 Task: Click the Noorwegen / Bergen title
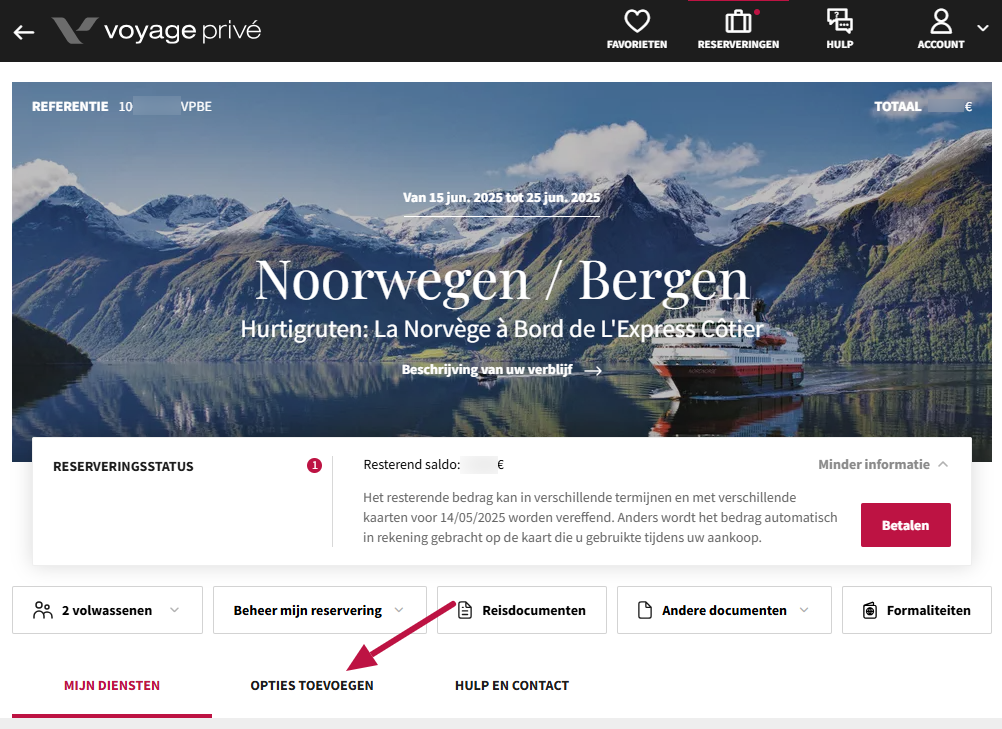click(x=502, y=280)
